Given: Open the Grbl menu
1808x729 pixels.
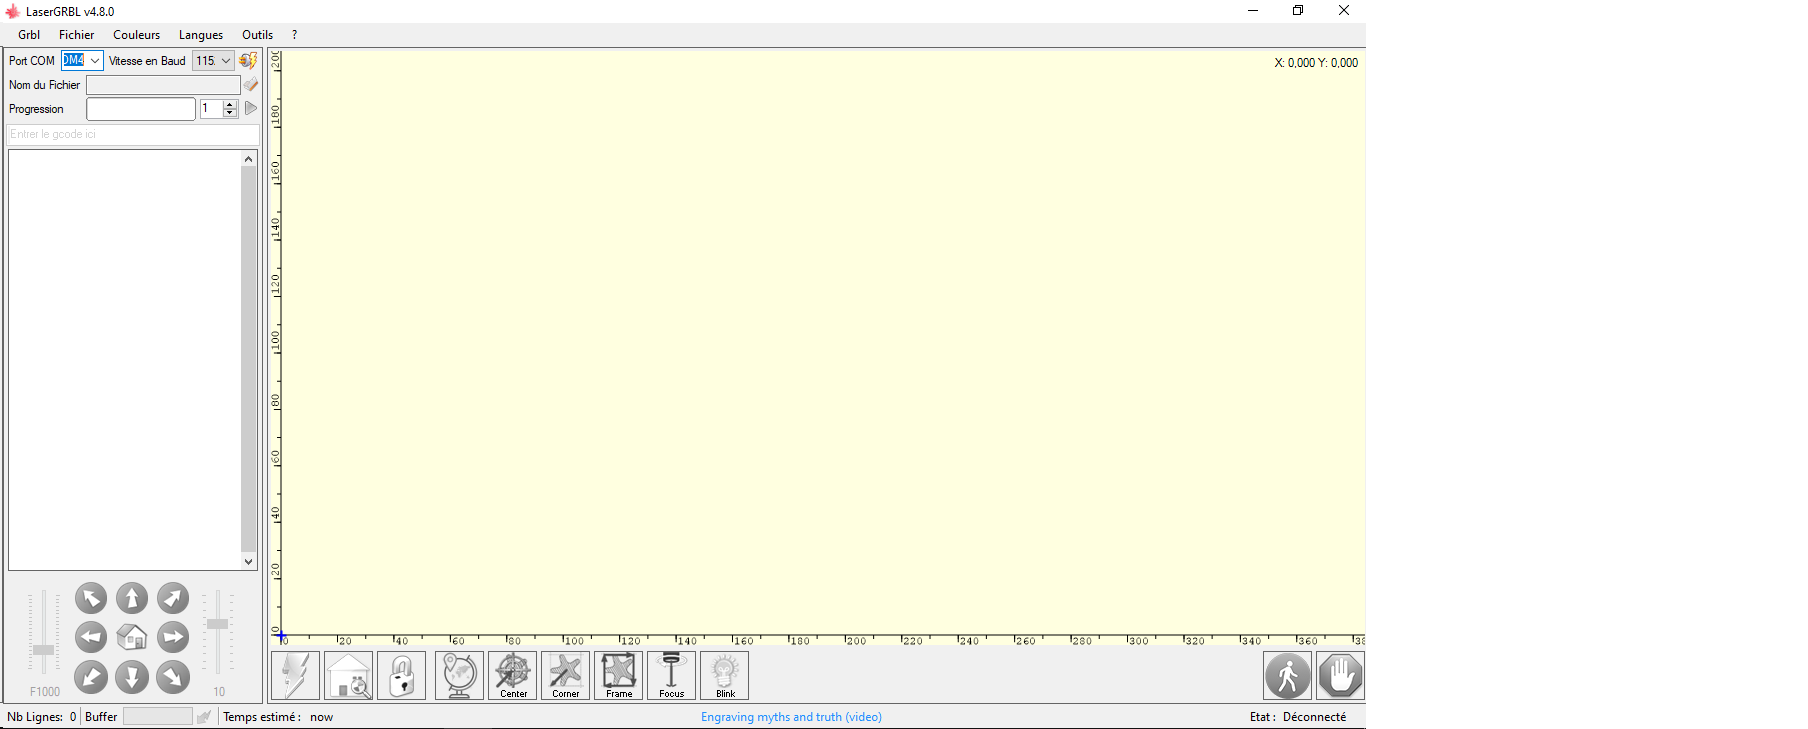Looking at the screenshot, I should 29,35.
